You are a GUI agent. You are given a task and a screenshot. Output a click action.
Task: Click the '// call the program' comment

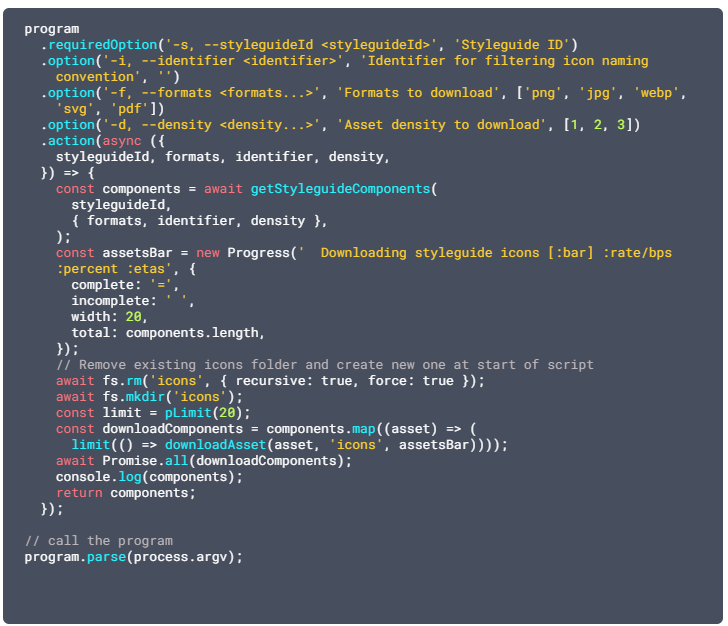click(98, 541)
